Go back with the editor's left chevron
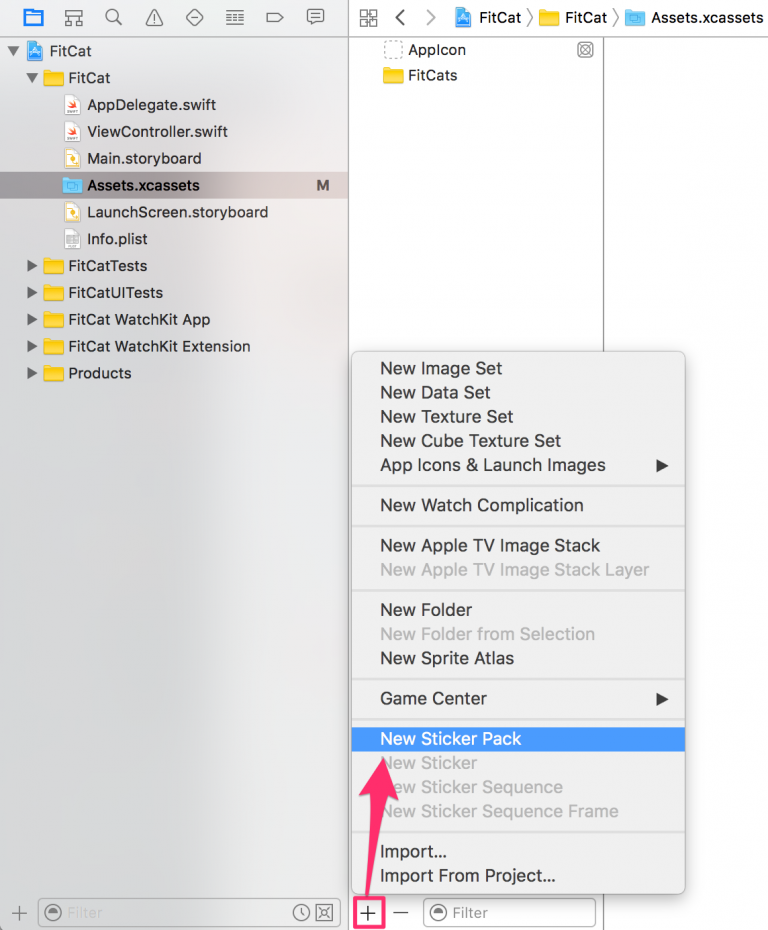Viewport: 768px width, 930px height. [x=400, y=17]
